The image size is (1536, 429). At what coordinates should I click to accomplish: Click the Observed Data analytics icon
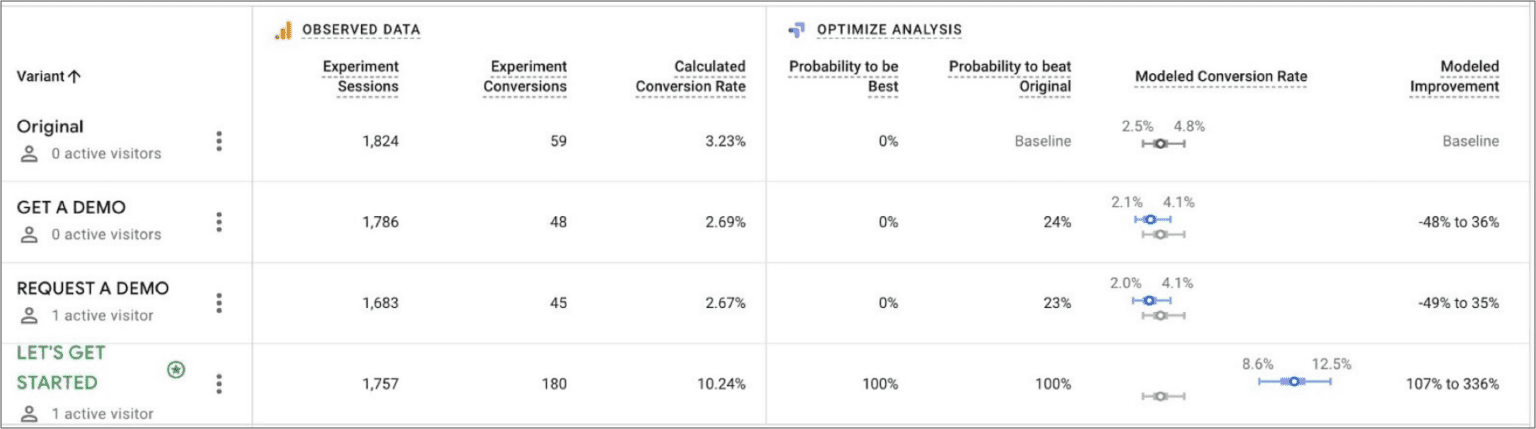(x=283, y=30)
